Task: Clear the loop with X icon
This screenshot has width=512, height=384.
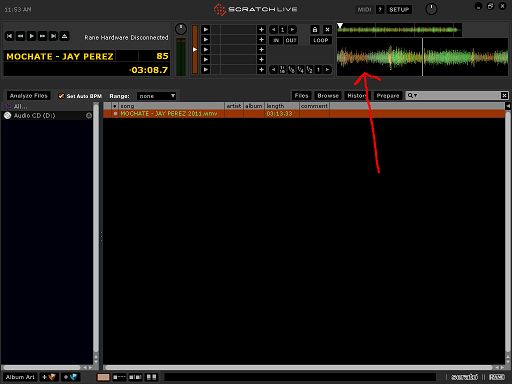Action: (327, 30)
